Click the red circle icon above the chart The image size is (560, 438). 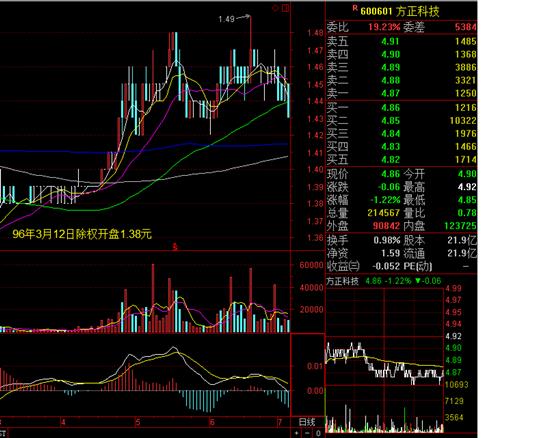click(275, 8)
